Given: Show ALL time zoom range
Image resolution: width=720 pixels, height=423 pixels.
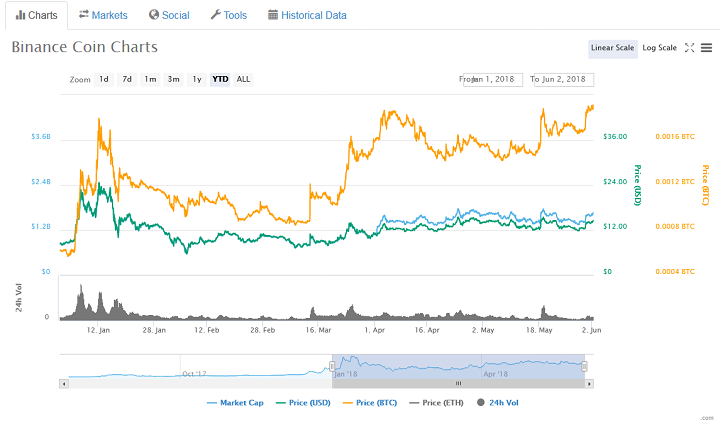Looking at the screenshot, I should tap(243, 79).
